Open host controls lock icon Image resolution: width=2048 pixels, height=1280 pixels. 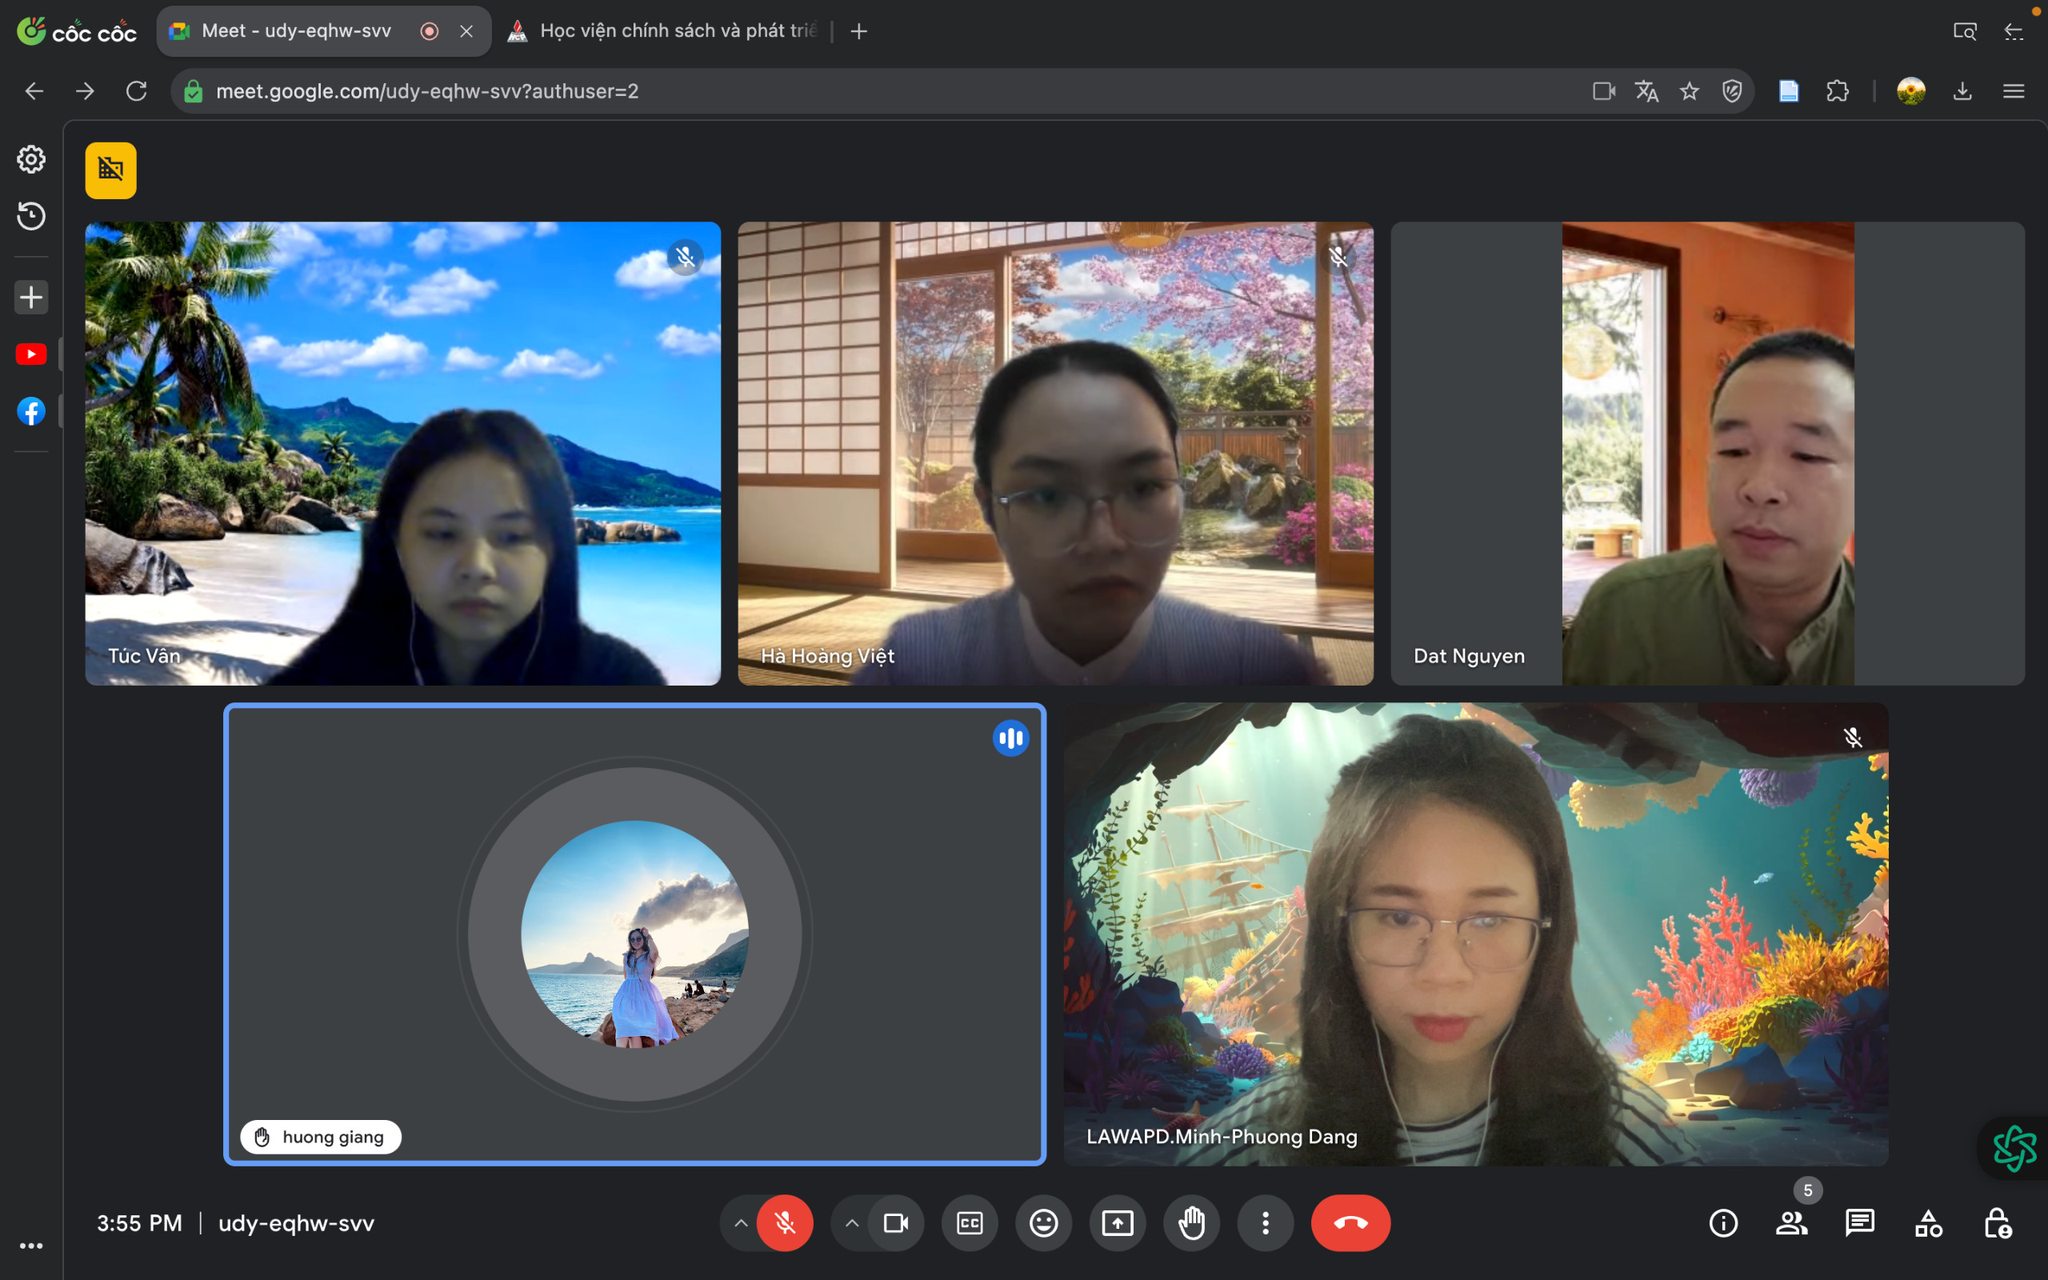tap(1997, 1223)
